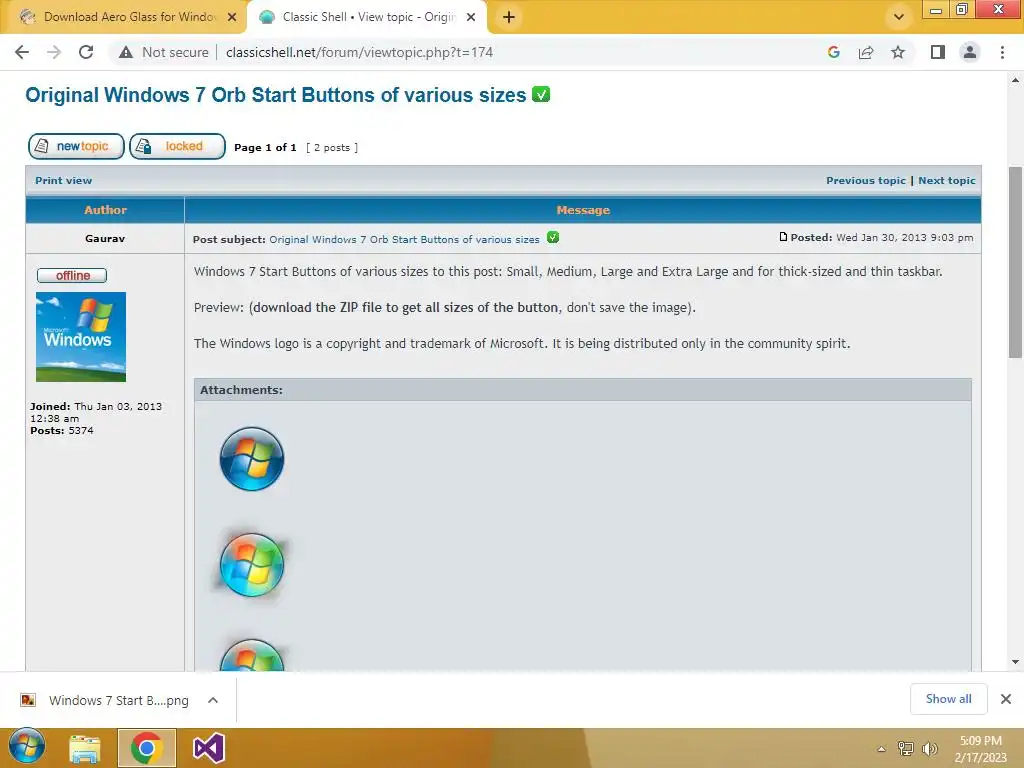Go to the Previous topic
The height and width of the screenshot is (768, 1024).
865,181
